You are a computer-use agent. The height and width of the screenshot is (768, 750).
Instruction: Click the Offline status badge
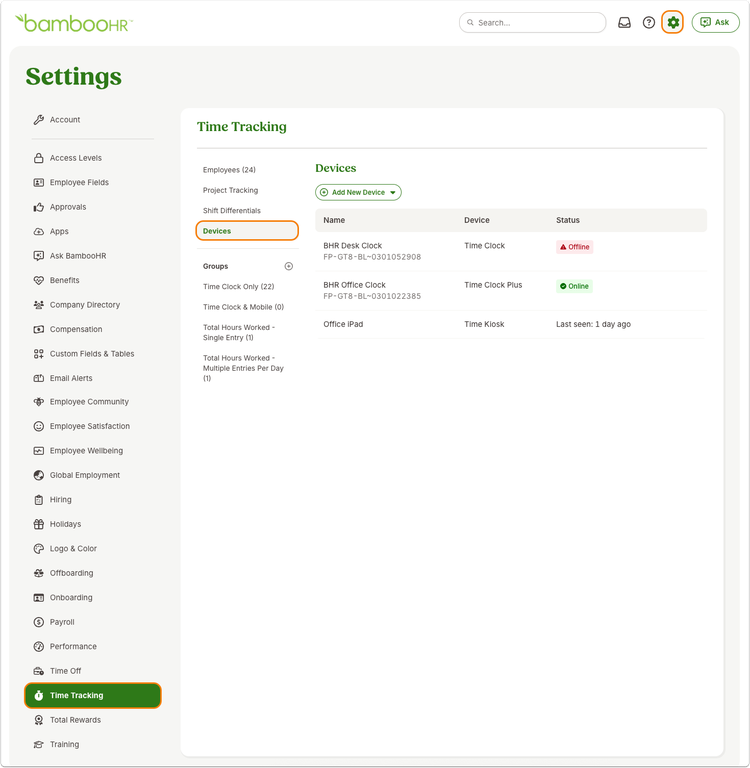coord(574,247)
